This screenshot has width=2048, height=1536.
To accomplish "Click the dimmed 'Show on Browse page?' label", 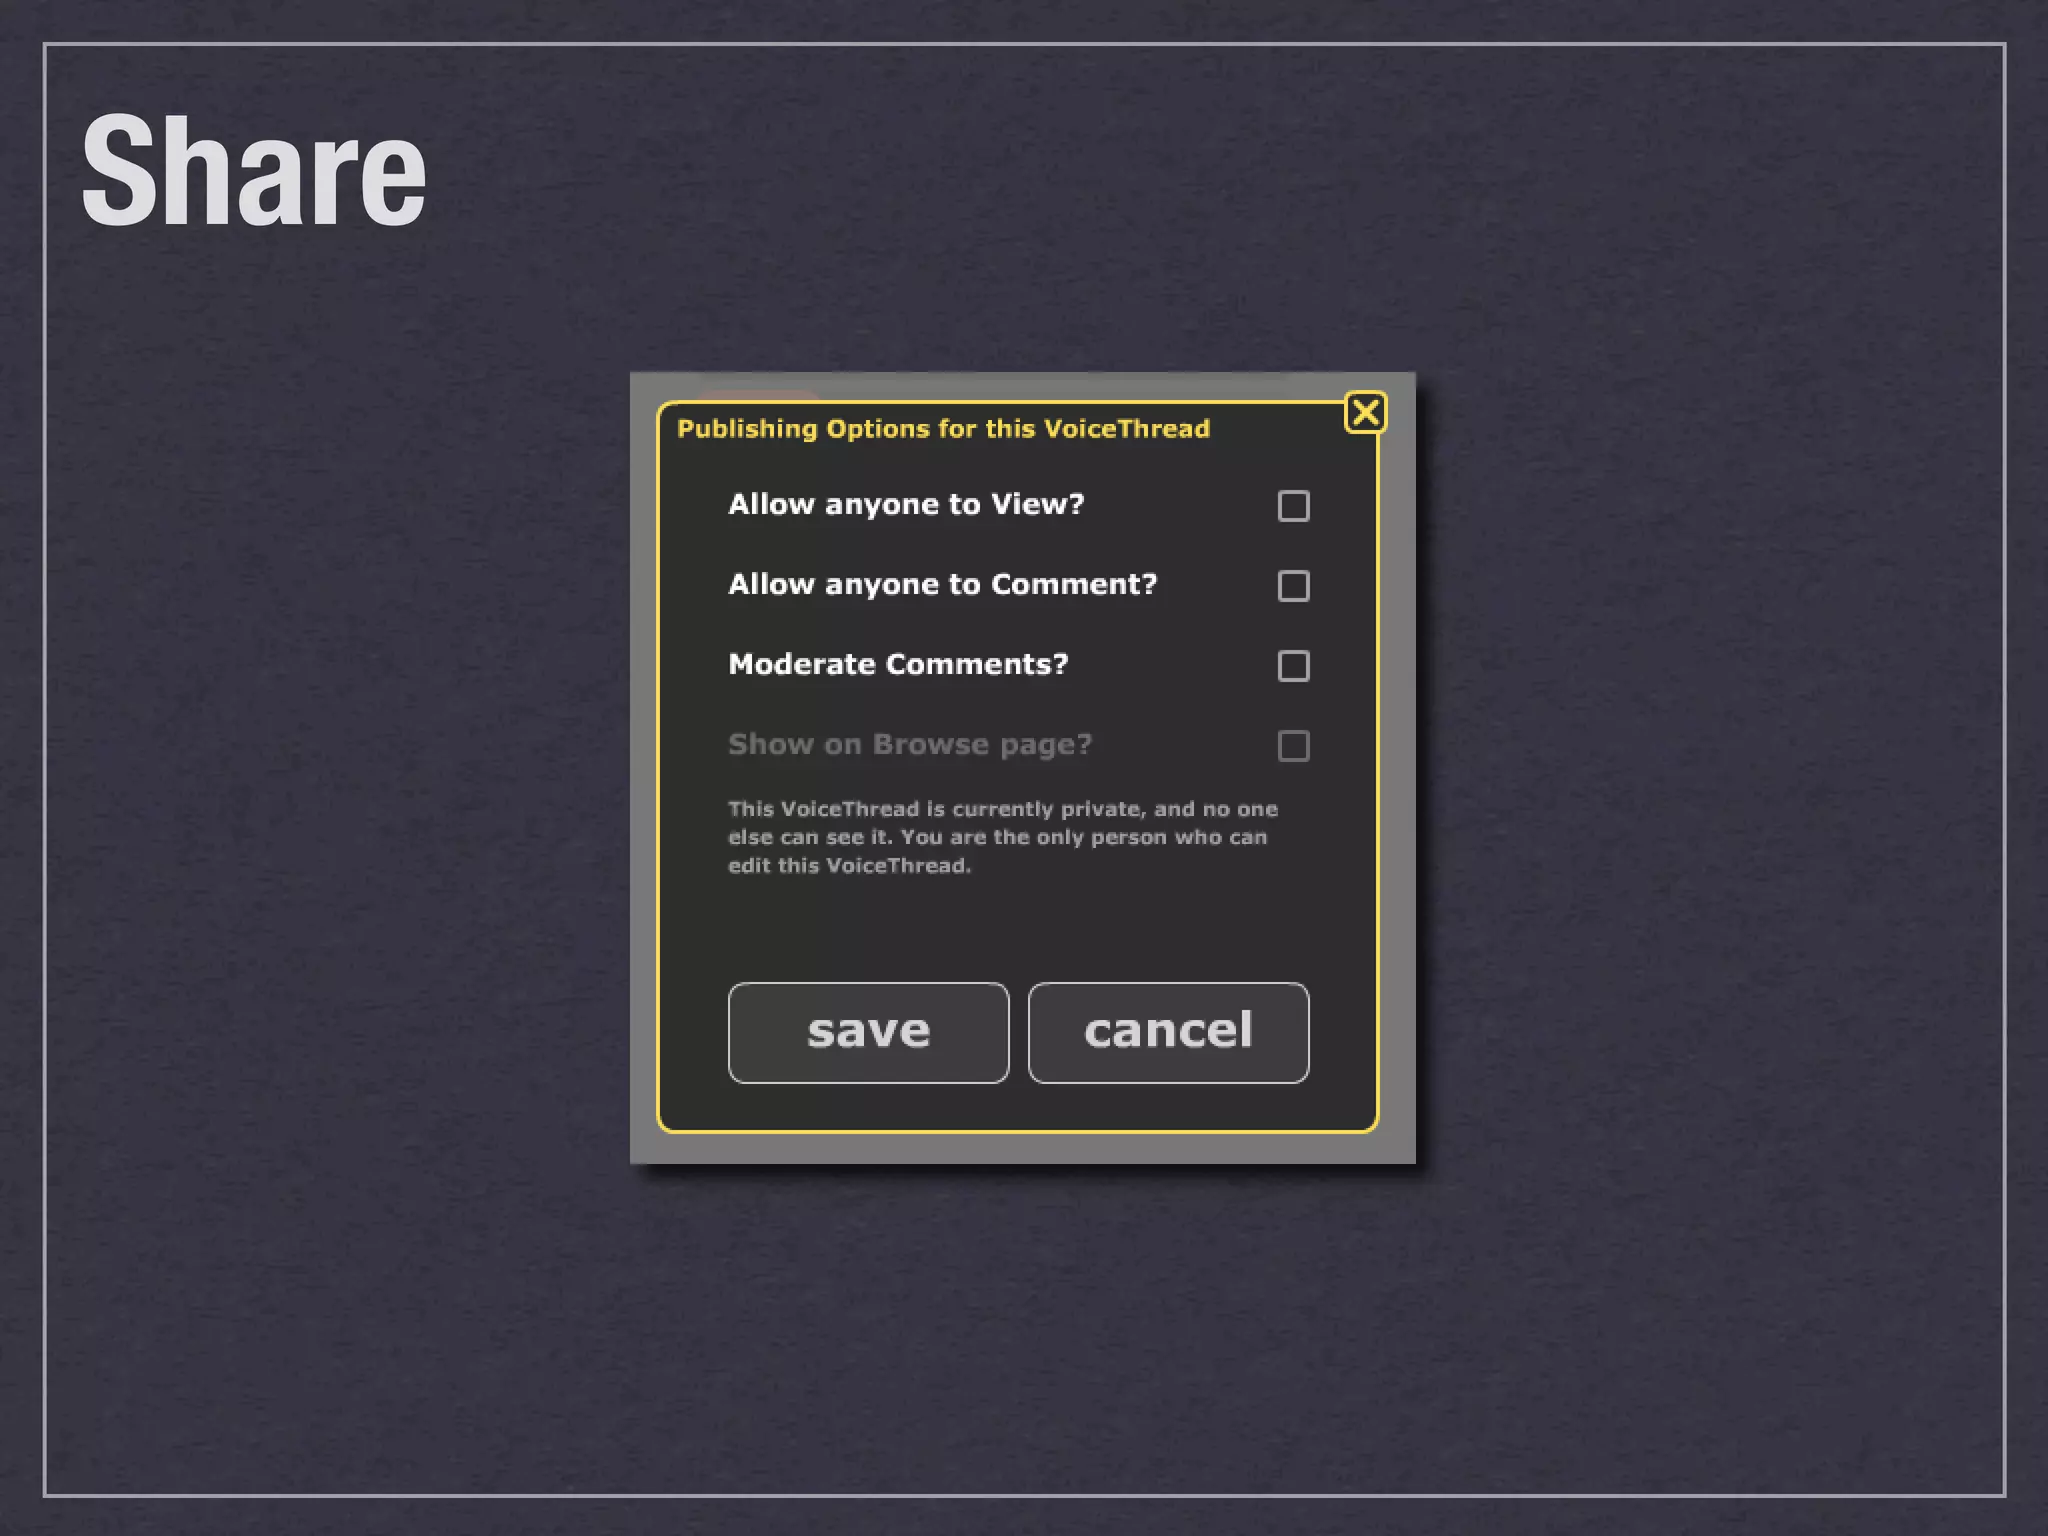I will coord(909,744).
